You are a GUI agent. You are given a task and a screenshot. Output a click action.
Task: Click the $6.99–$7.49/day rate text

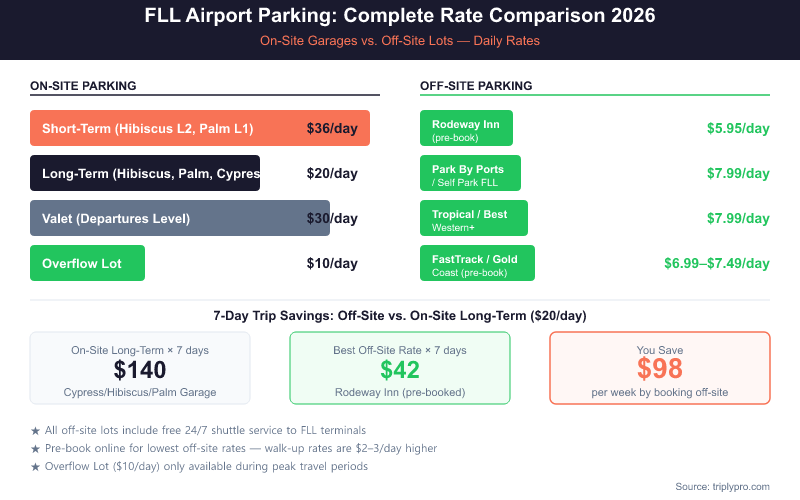717,263
